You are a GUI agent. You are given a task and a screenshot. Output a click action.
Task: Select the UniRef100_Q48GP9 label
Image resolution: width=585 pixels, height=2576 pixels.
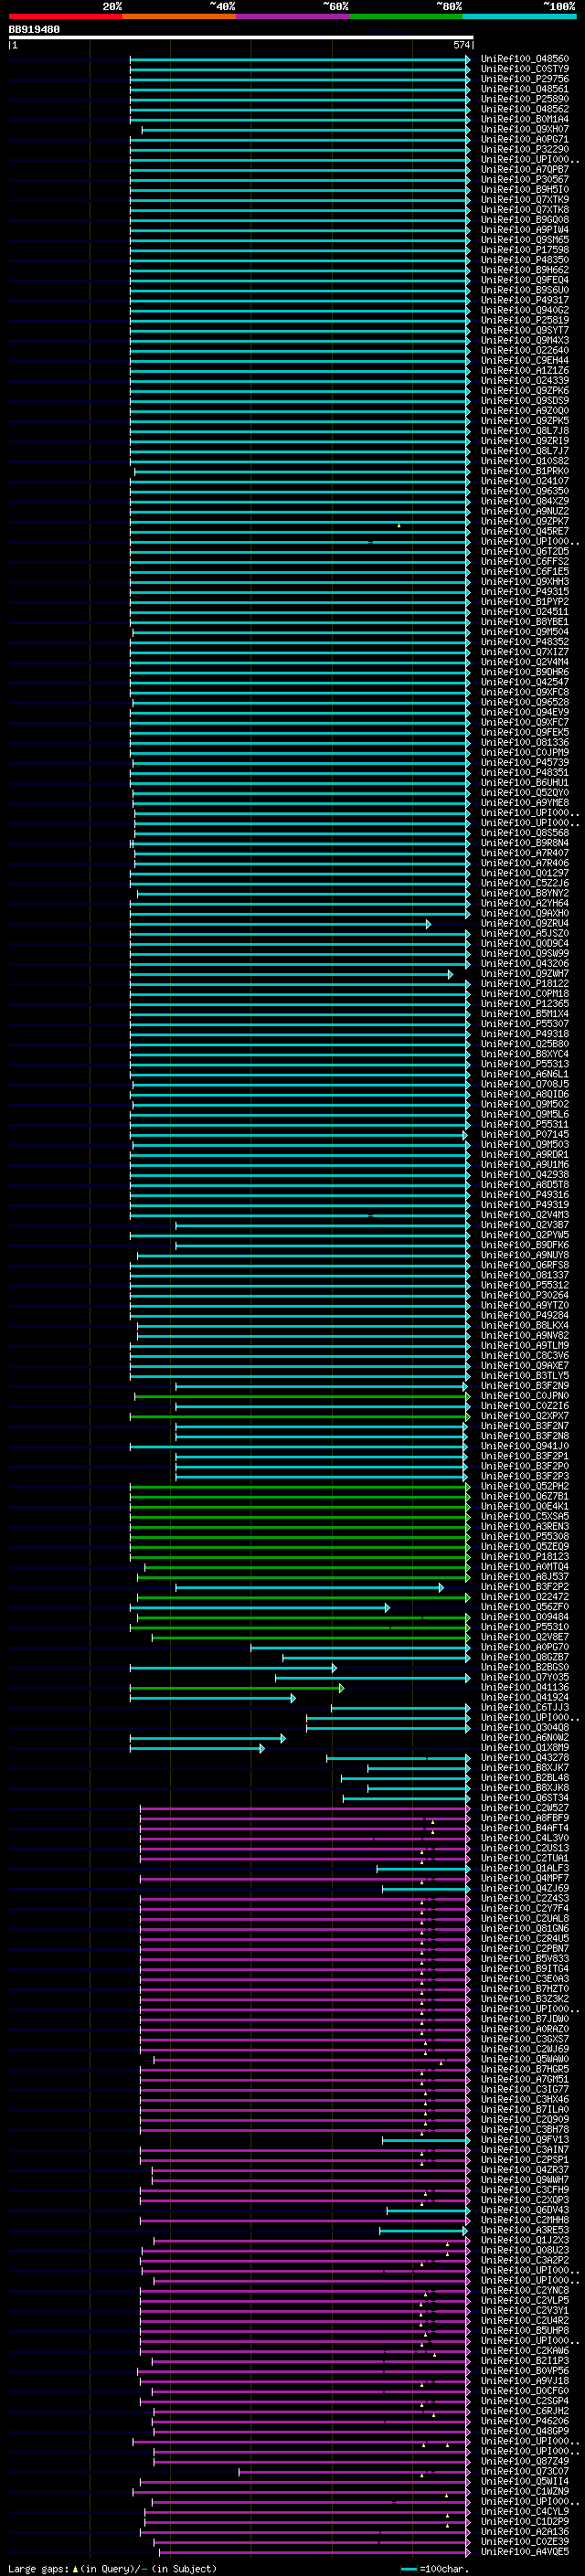[524, 2431]
